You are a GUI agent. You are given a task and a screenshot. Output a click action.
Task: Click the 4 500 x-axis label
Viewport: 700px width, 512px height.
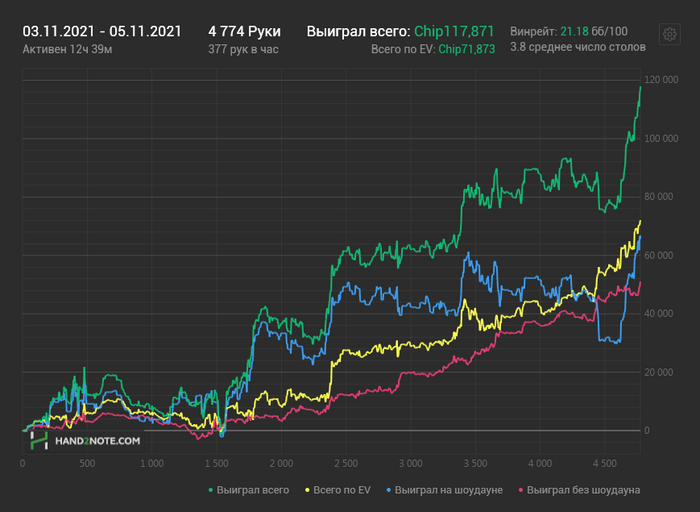coord(605,464)
